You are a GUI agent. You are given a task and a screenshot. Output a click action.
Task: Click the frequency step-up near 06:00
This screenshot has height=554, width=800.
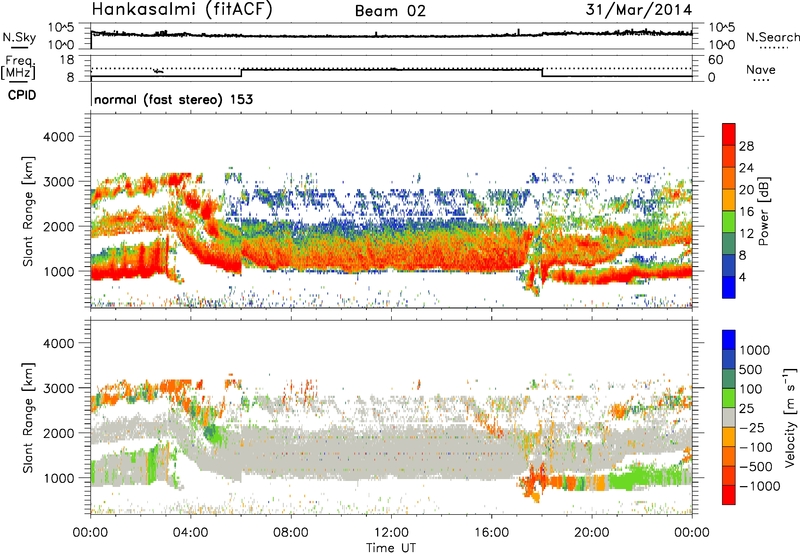coord(241,73)
